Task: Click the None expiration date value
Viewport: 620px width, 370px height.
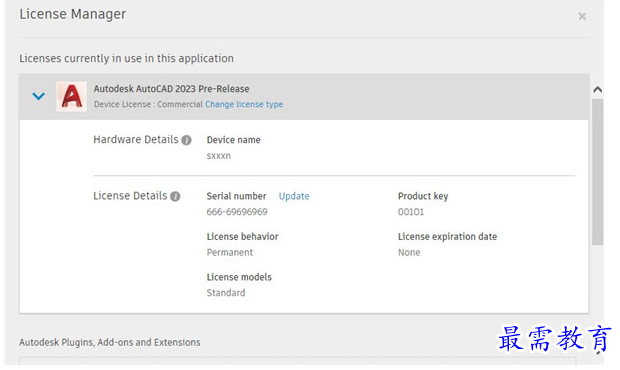Action: (x=409, y=252)
